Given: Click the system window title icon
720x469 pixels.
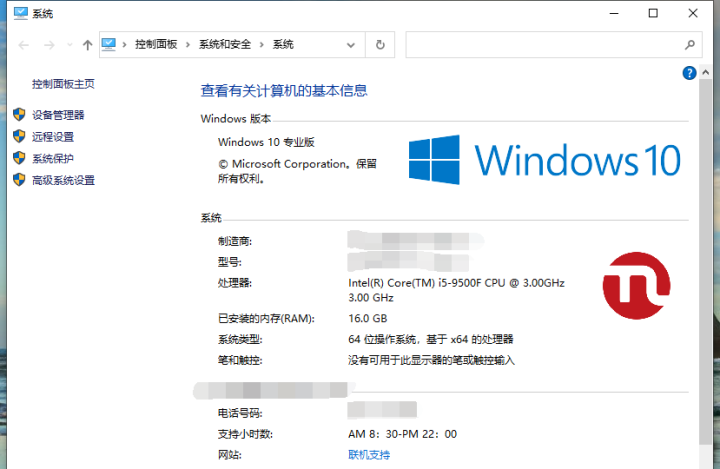Looking at the screenshot, I should point(21,13).
